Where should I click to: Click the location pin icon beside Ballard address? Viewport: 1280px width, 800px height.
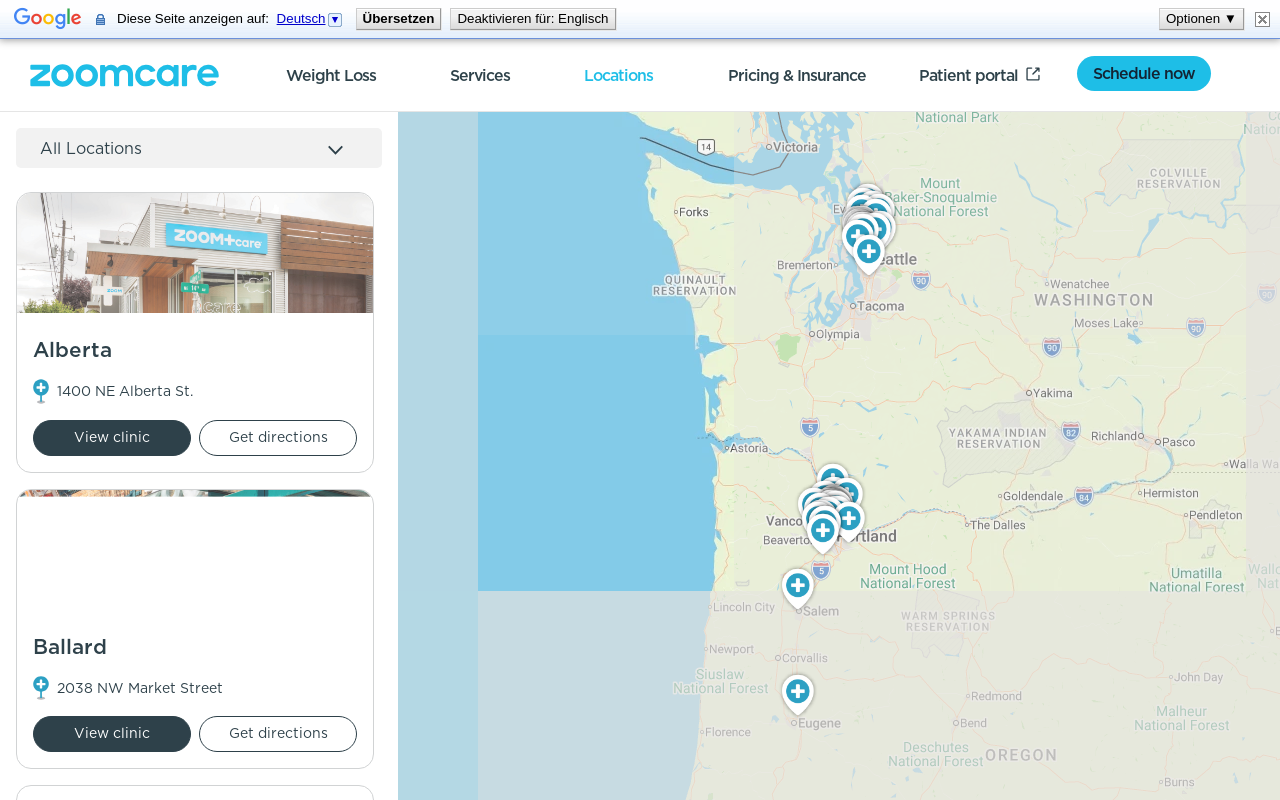click(41, 688)
